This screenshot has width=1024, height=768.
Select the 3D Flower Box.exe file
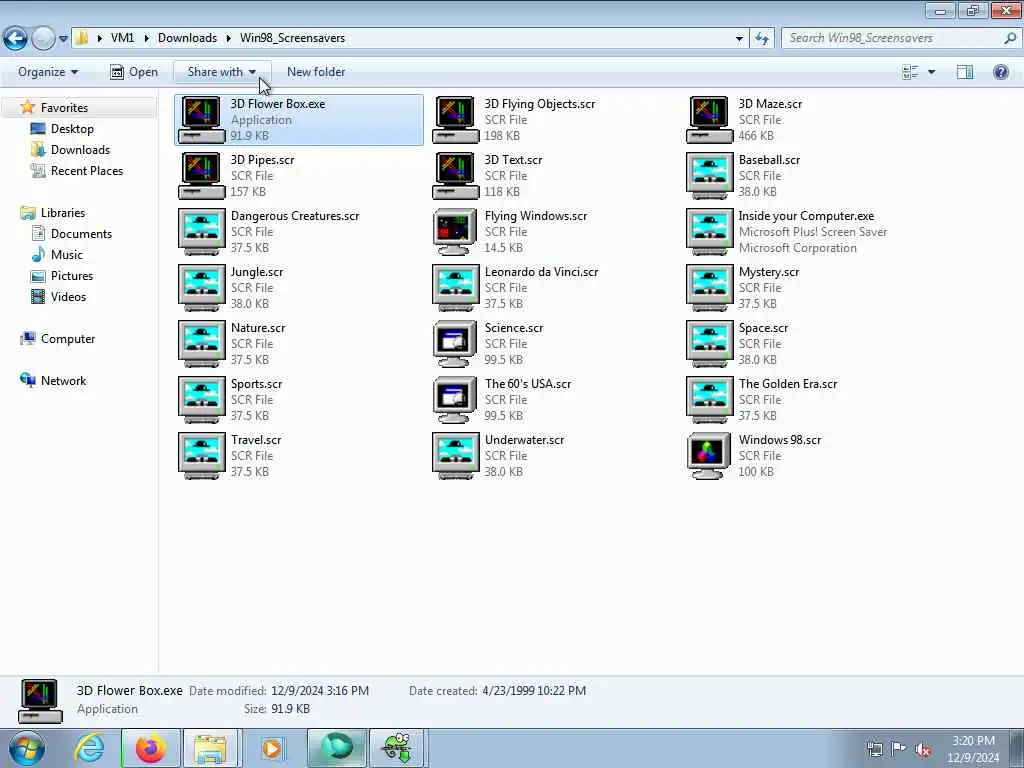(299, 120)
